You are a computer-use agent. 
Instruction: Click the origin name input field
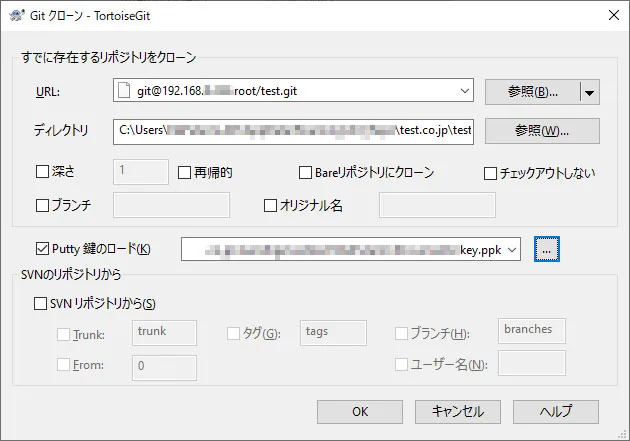pos(437,205)
